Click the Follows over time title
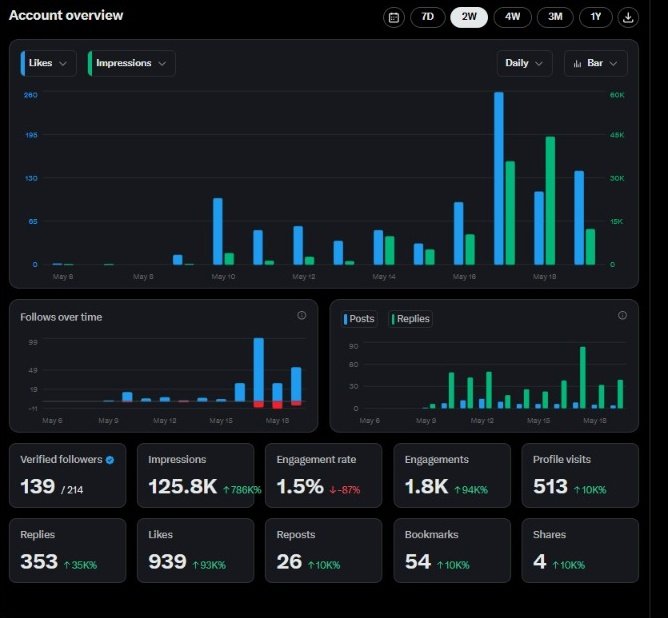Viewport: 668px width, 618px height. [61, 317]
